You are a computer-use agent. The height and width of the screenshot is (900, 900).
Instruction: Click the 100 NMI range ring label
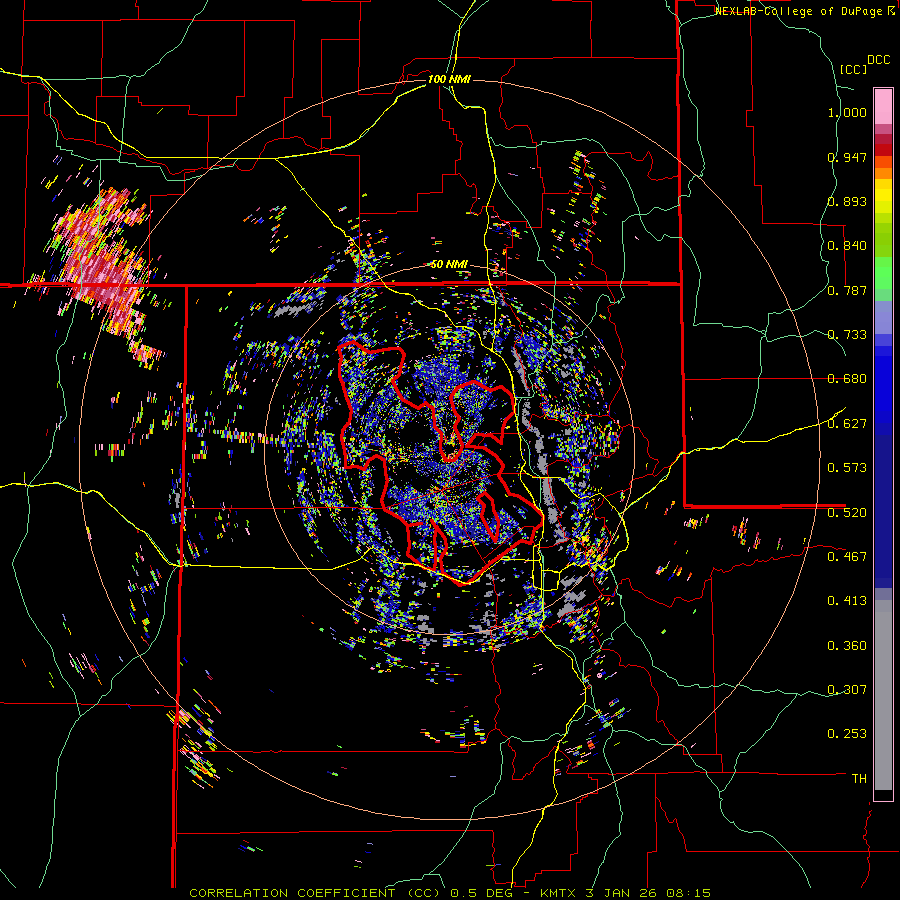coord(449,79)
